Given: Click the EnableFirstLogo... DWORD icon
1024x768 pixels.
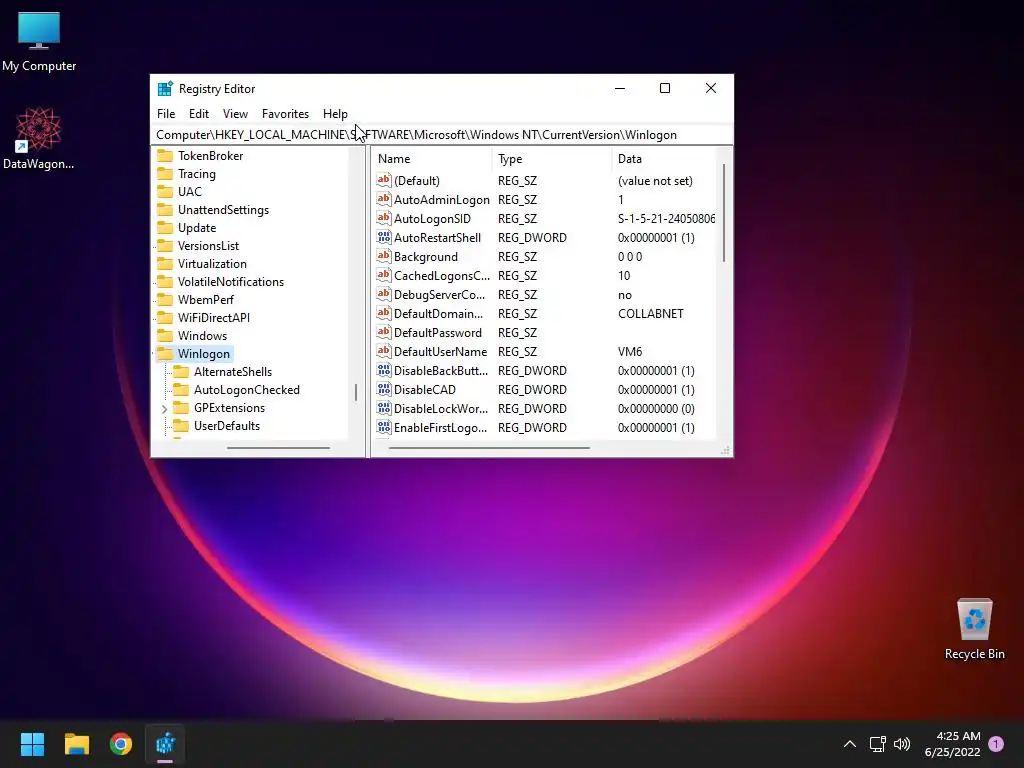Looking at the screenshot, I should [384, 426].
